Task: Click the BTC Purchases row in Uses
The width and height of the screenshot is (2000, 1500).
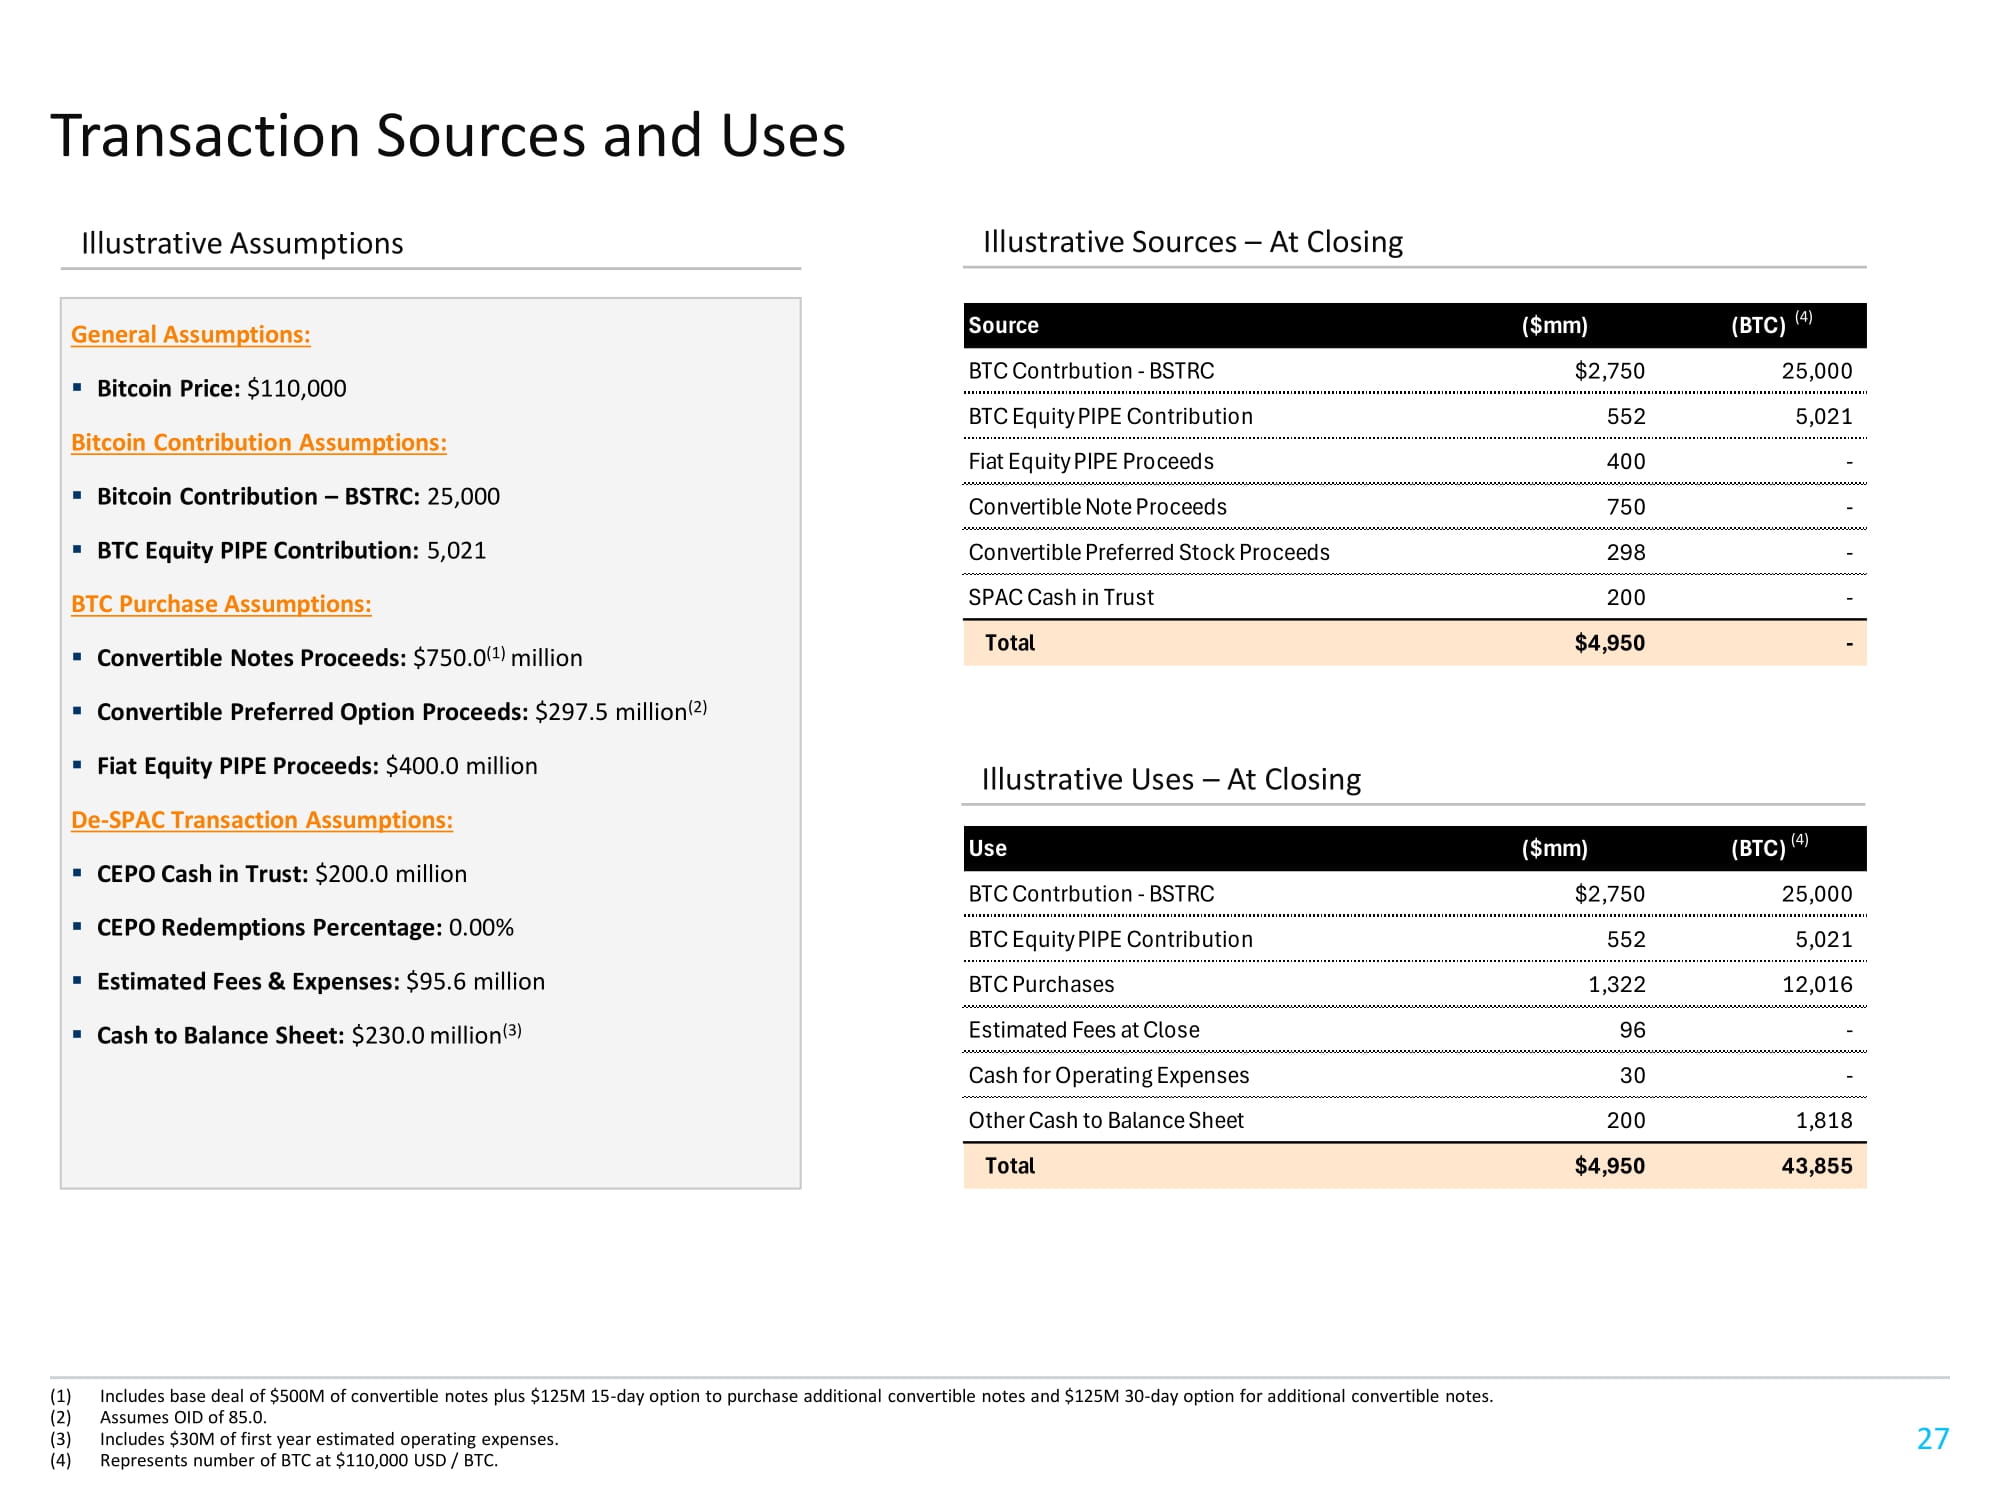Action: click(1041, 985)
